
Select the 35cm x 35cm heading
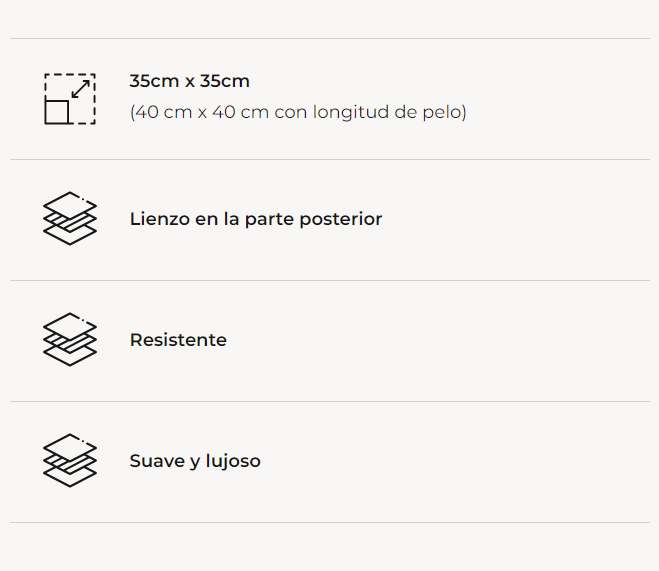tap(189, 82)
